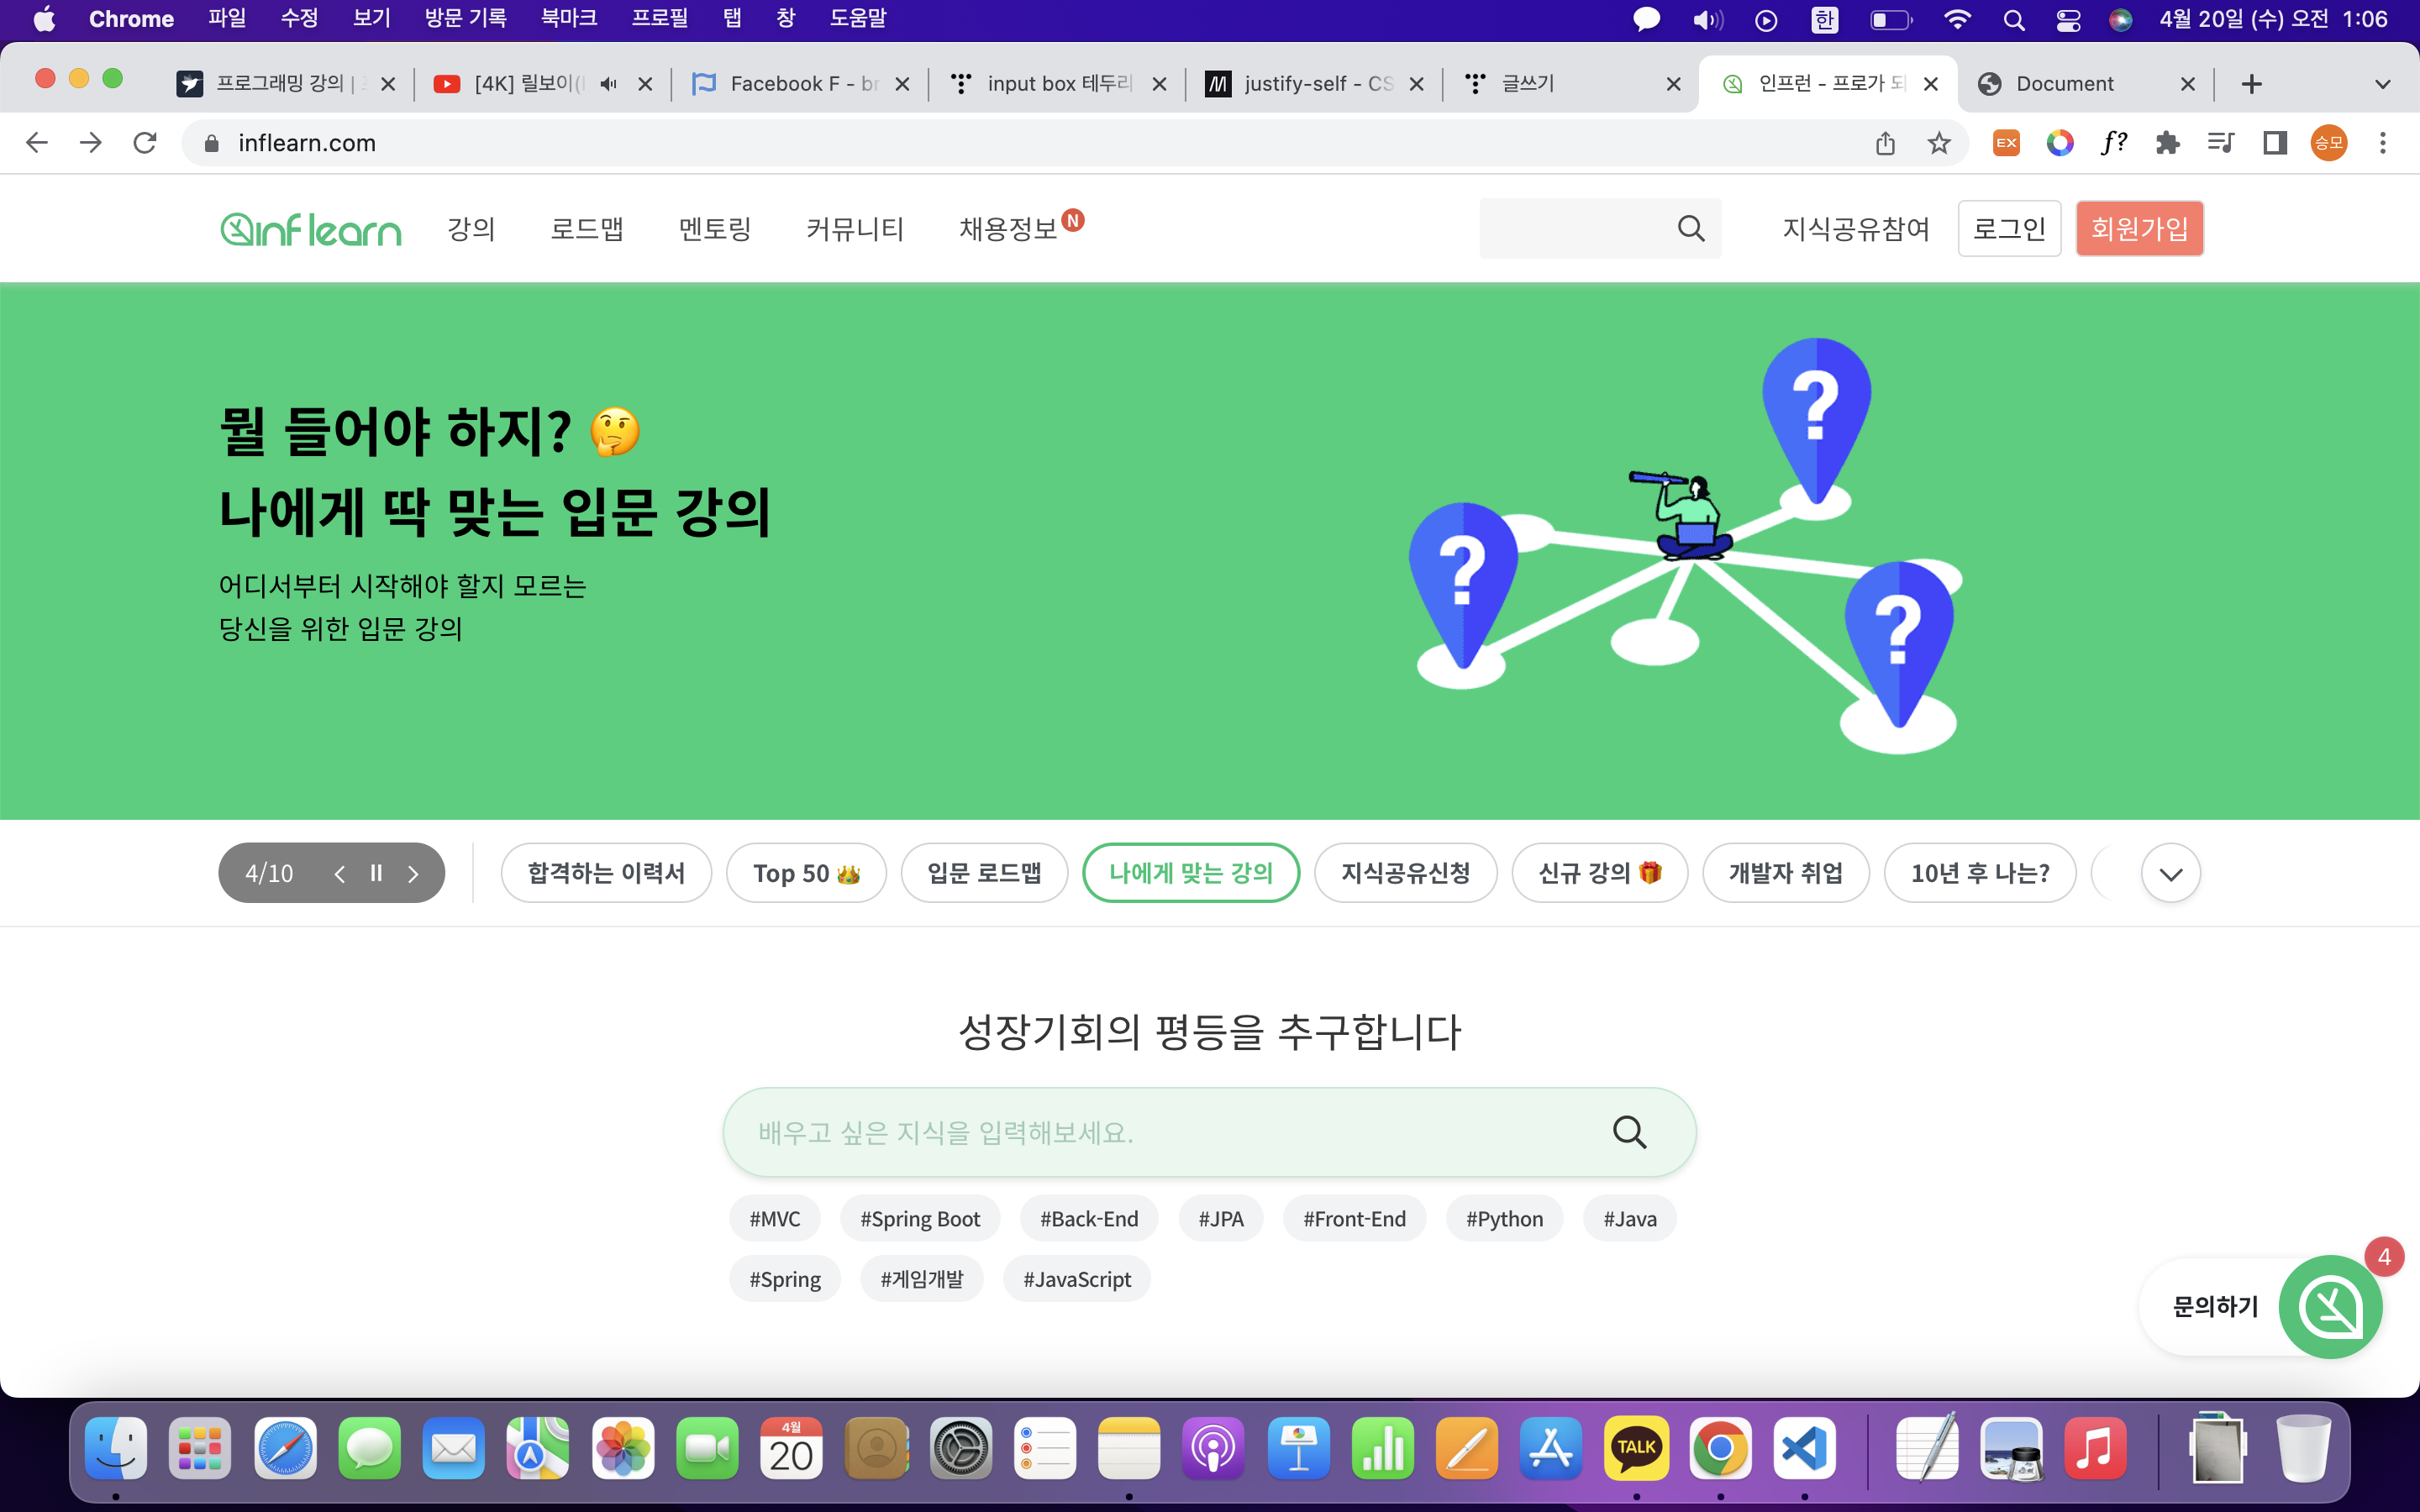Open the Chrome extensions puzzle icon
Image resolution: width=2420 pixels, height=1512 pixels.
coord(2167,143)
